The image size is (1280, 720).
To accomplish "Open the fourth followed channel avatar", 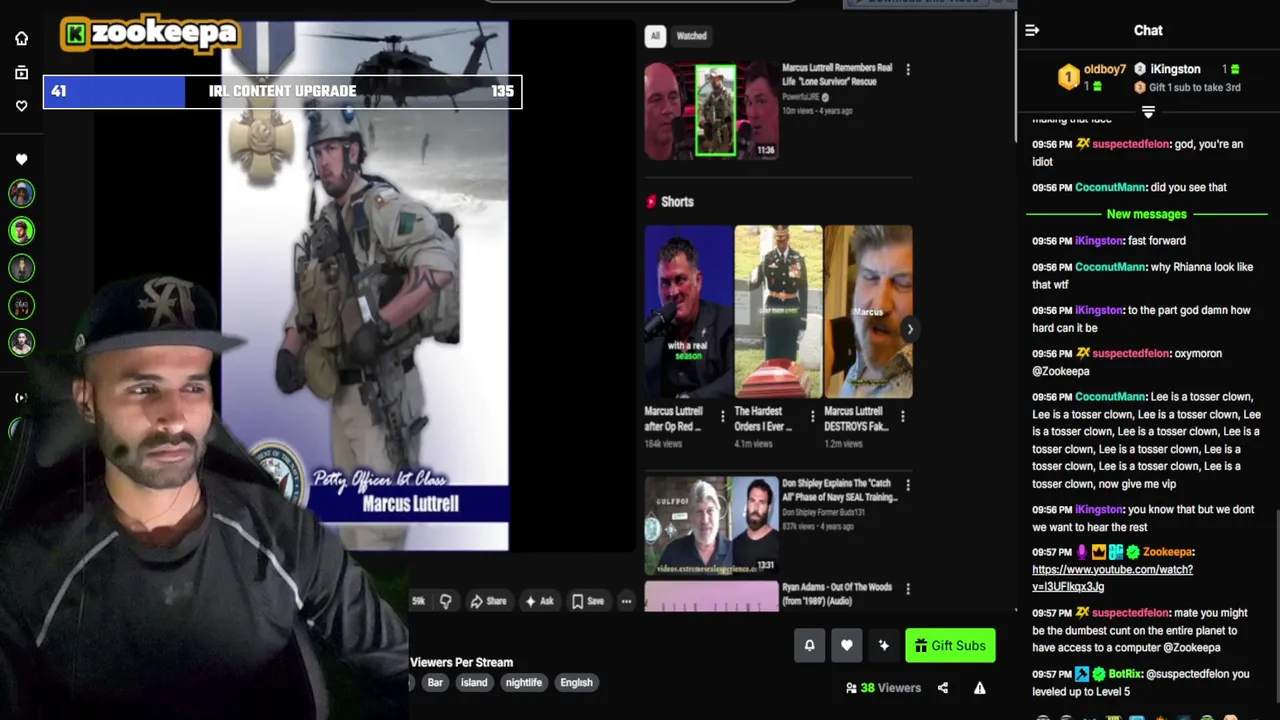I will click(x=21, y=305).
